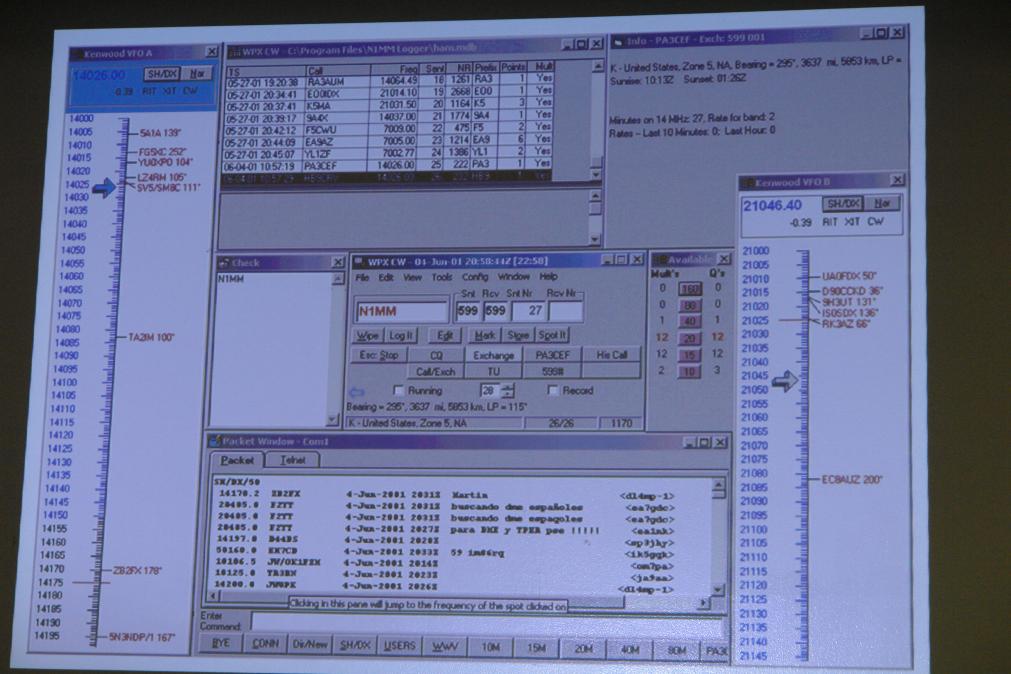The height and width of the screenshot is (674, 1011).
Task: Click the 599# message button
Action: pos(553,371)
